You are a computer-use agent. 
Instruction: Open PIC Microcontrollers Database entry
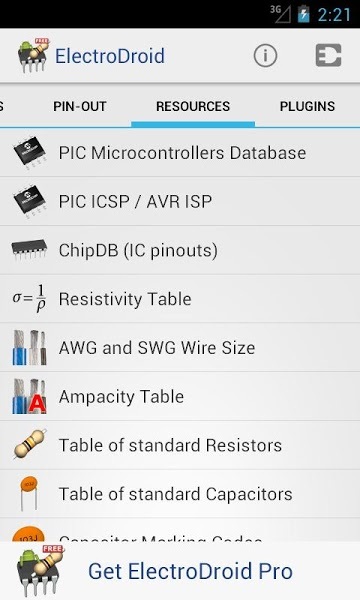(180, 152)
